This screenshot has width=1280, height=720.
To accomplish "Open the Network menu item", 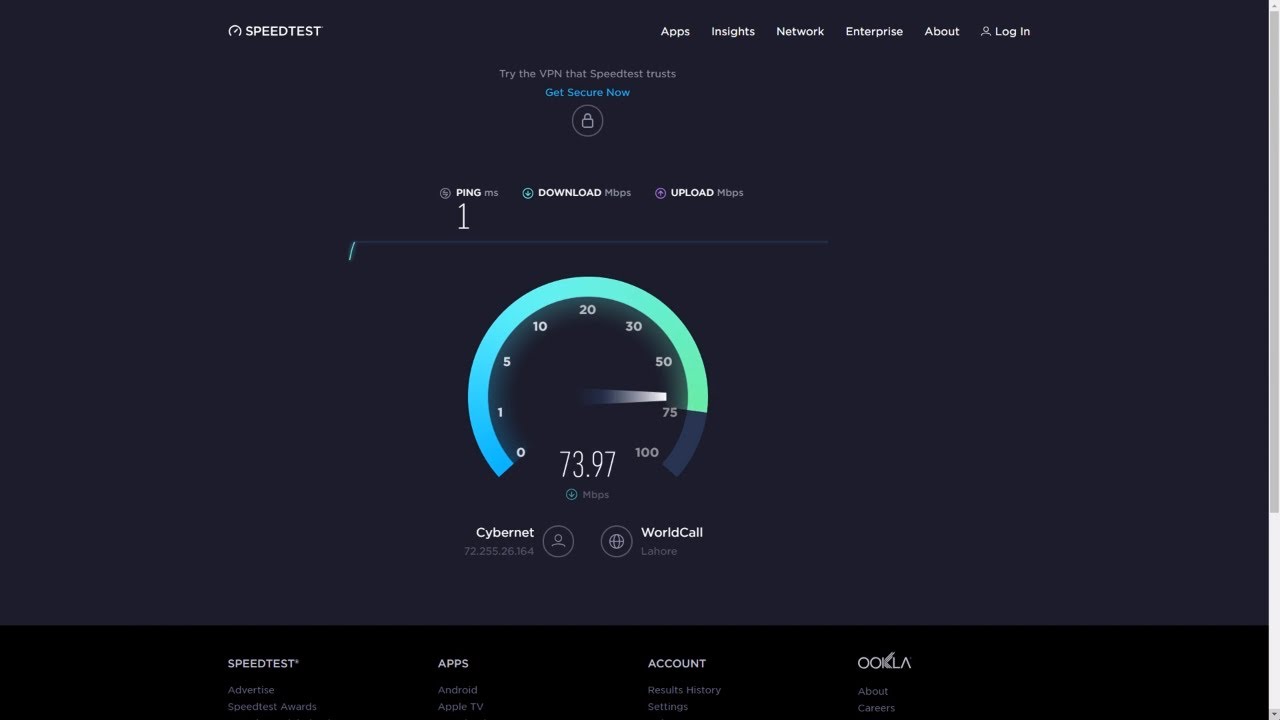I will (800, 32).
